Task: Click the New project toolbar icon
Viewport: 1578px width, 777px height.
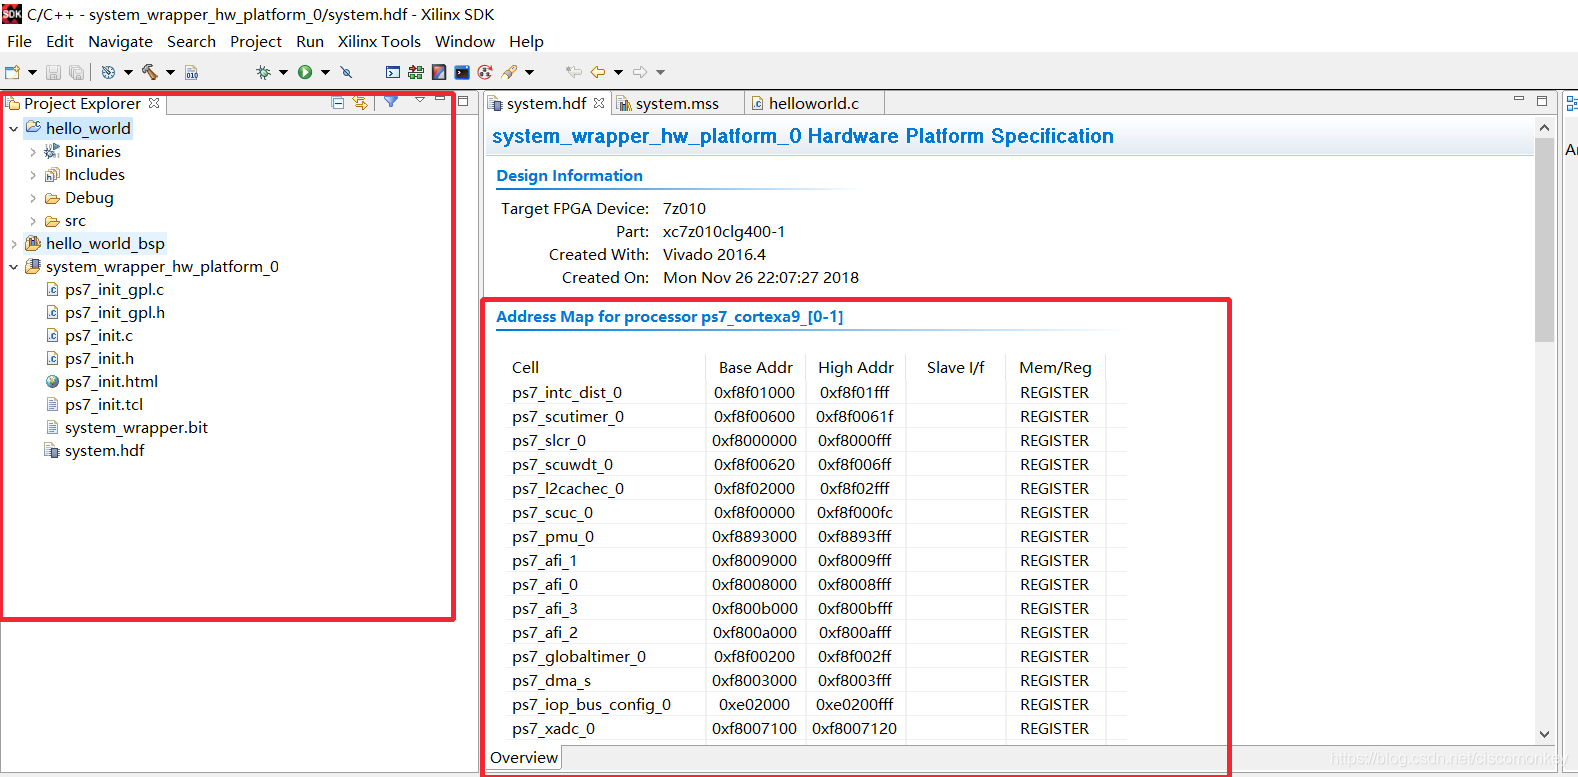Action: [13, 72]
